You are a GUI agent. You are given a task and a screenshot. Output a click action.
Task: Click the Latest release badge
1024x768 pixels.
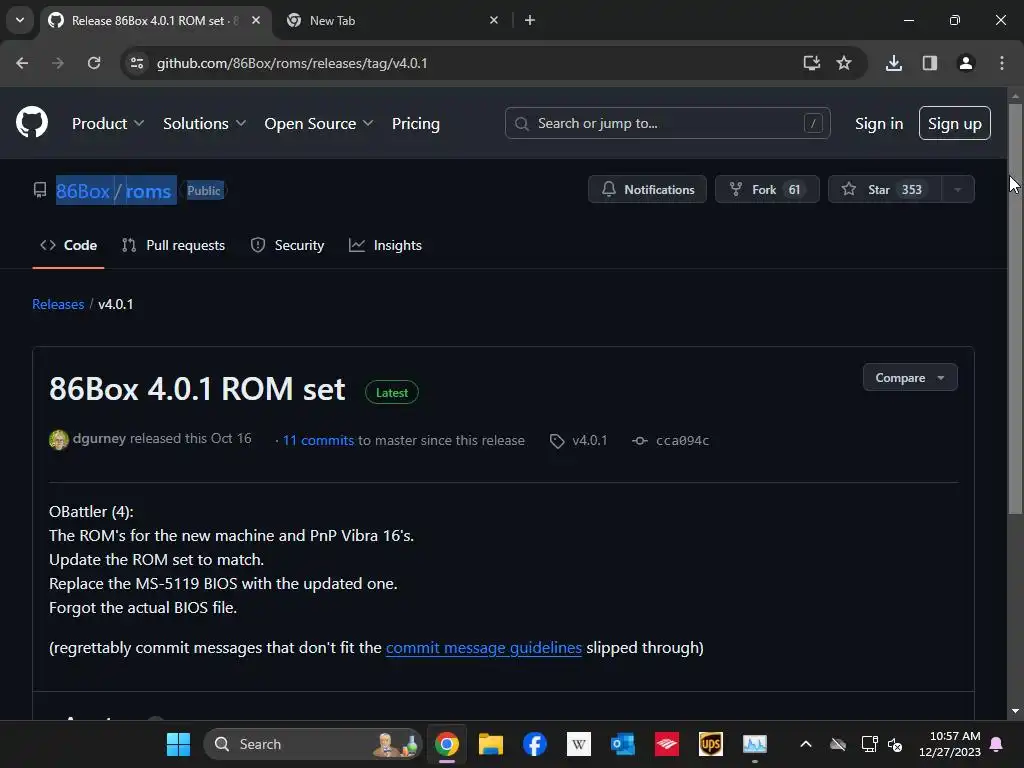pyautogui.click(x=392, y=392)
